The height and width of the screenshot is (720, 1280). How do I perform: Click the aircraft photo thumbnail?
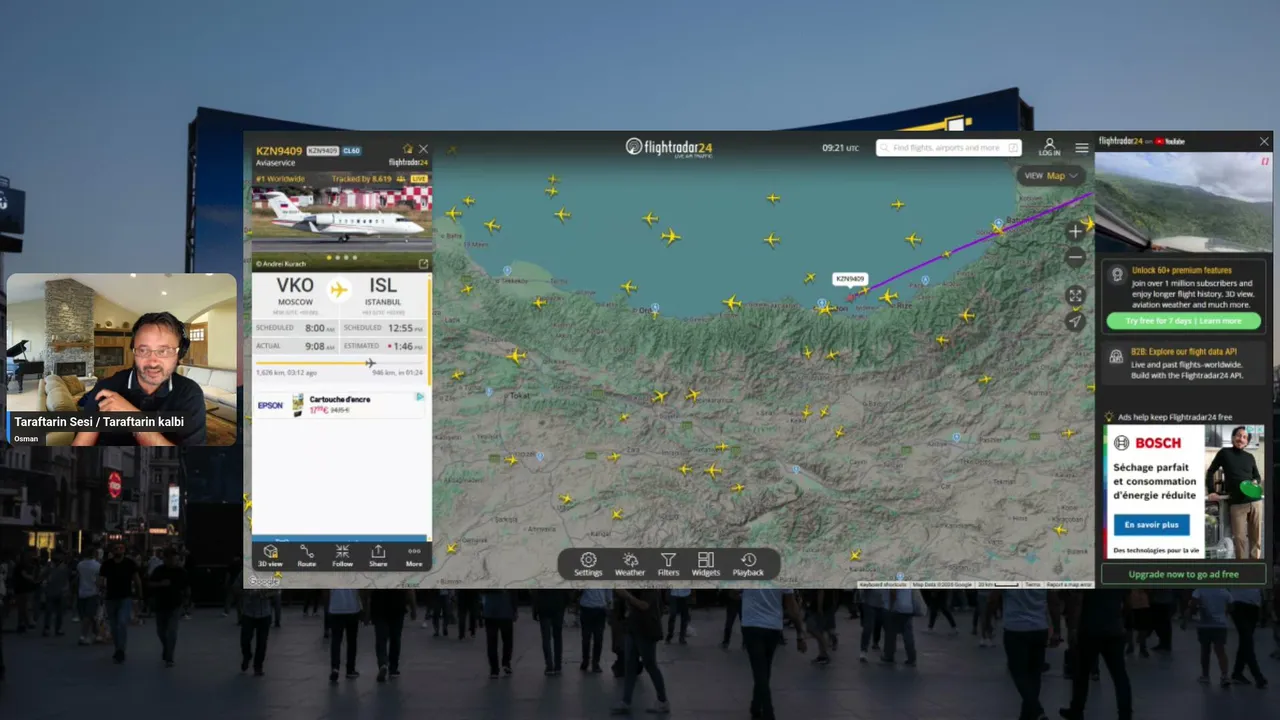(x=342, y=220)
